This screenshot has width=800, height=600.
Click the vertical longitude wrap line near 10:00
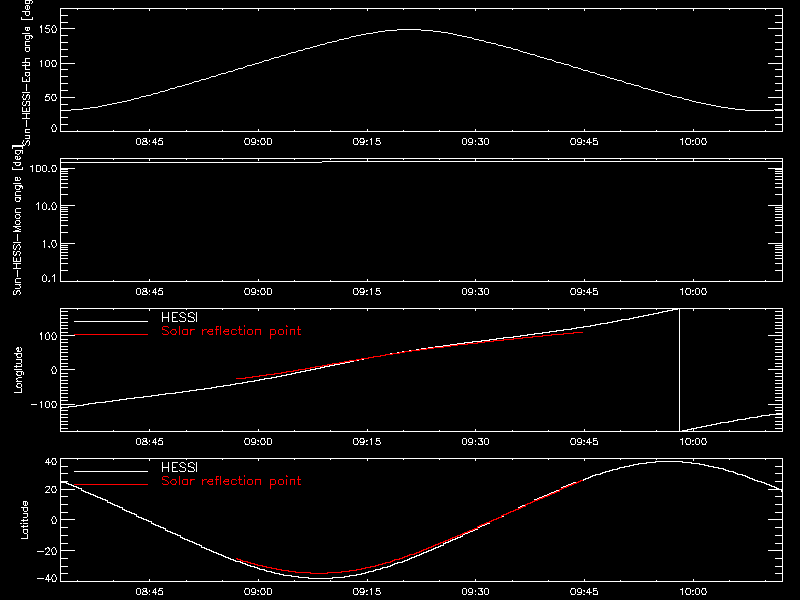click(x=679, y=370)
